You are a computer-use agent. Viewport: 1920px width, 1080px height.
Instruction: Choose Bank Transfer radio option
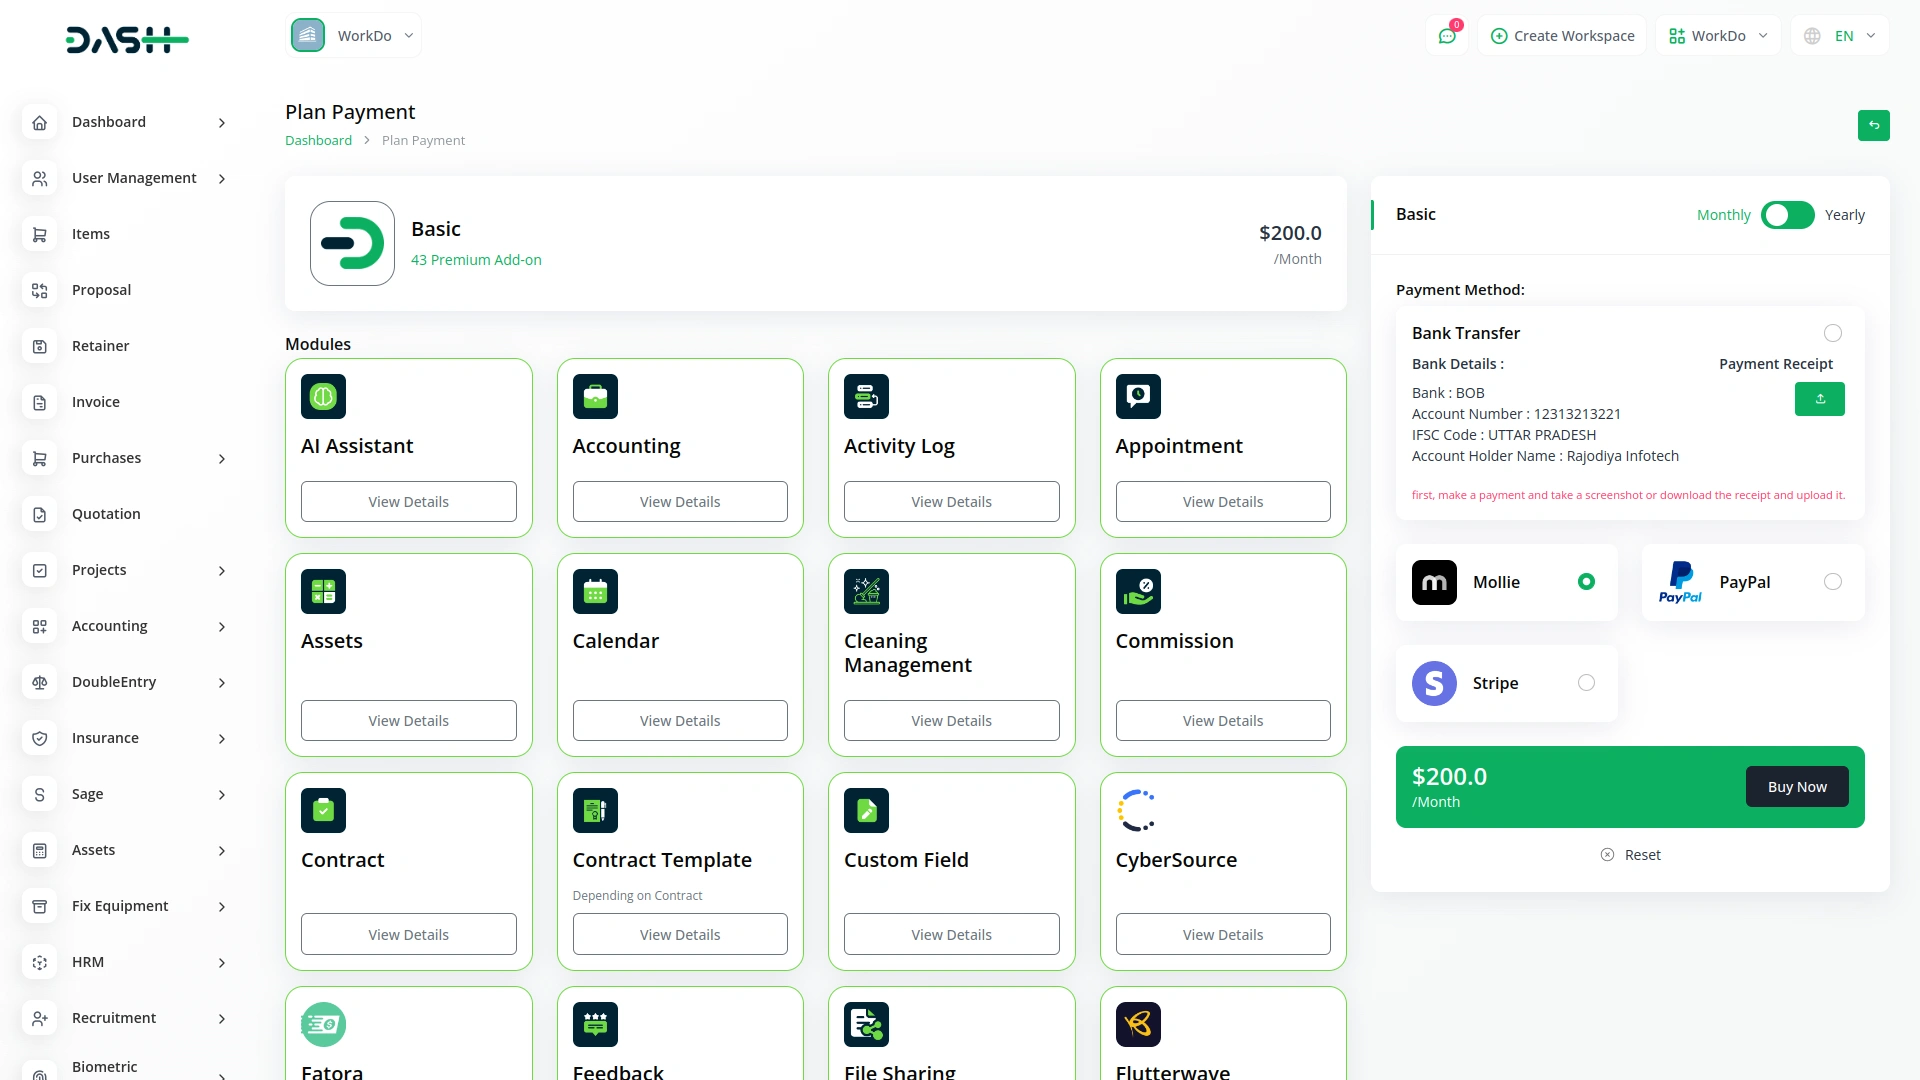(1832, 333)
